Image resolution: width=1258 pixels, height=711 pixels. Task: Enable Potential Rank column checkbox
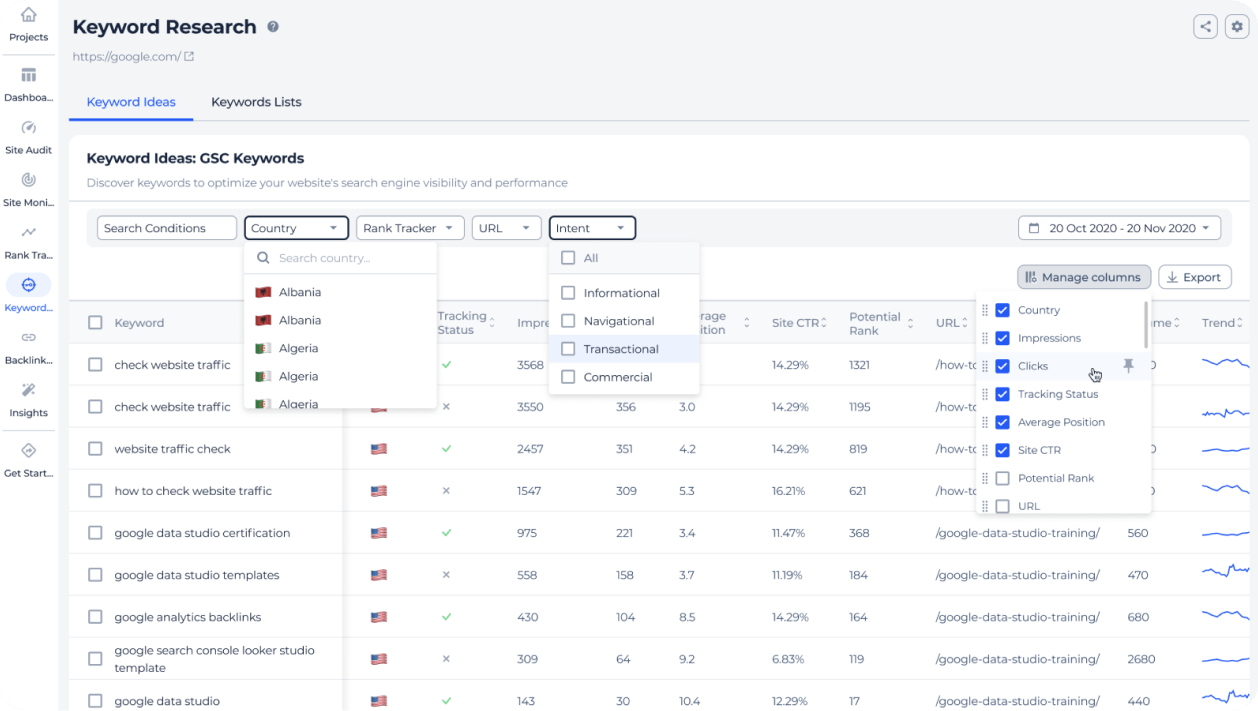(1003, 478)
